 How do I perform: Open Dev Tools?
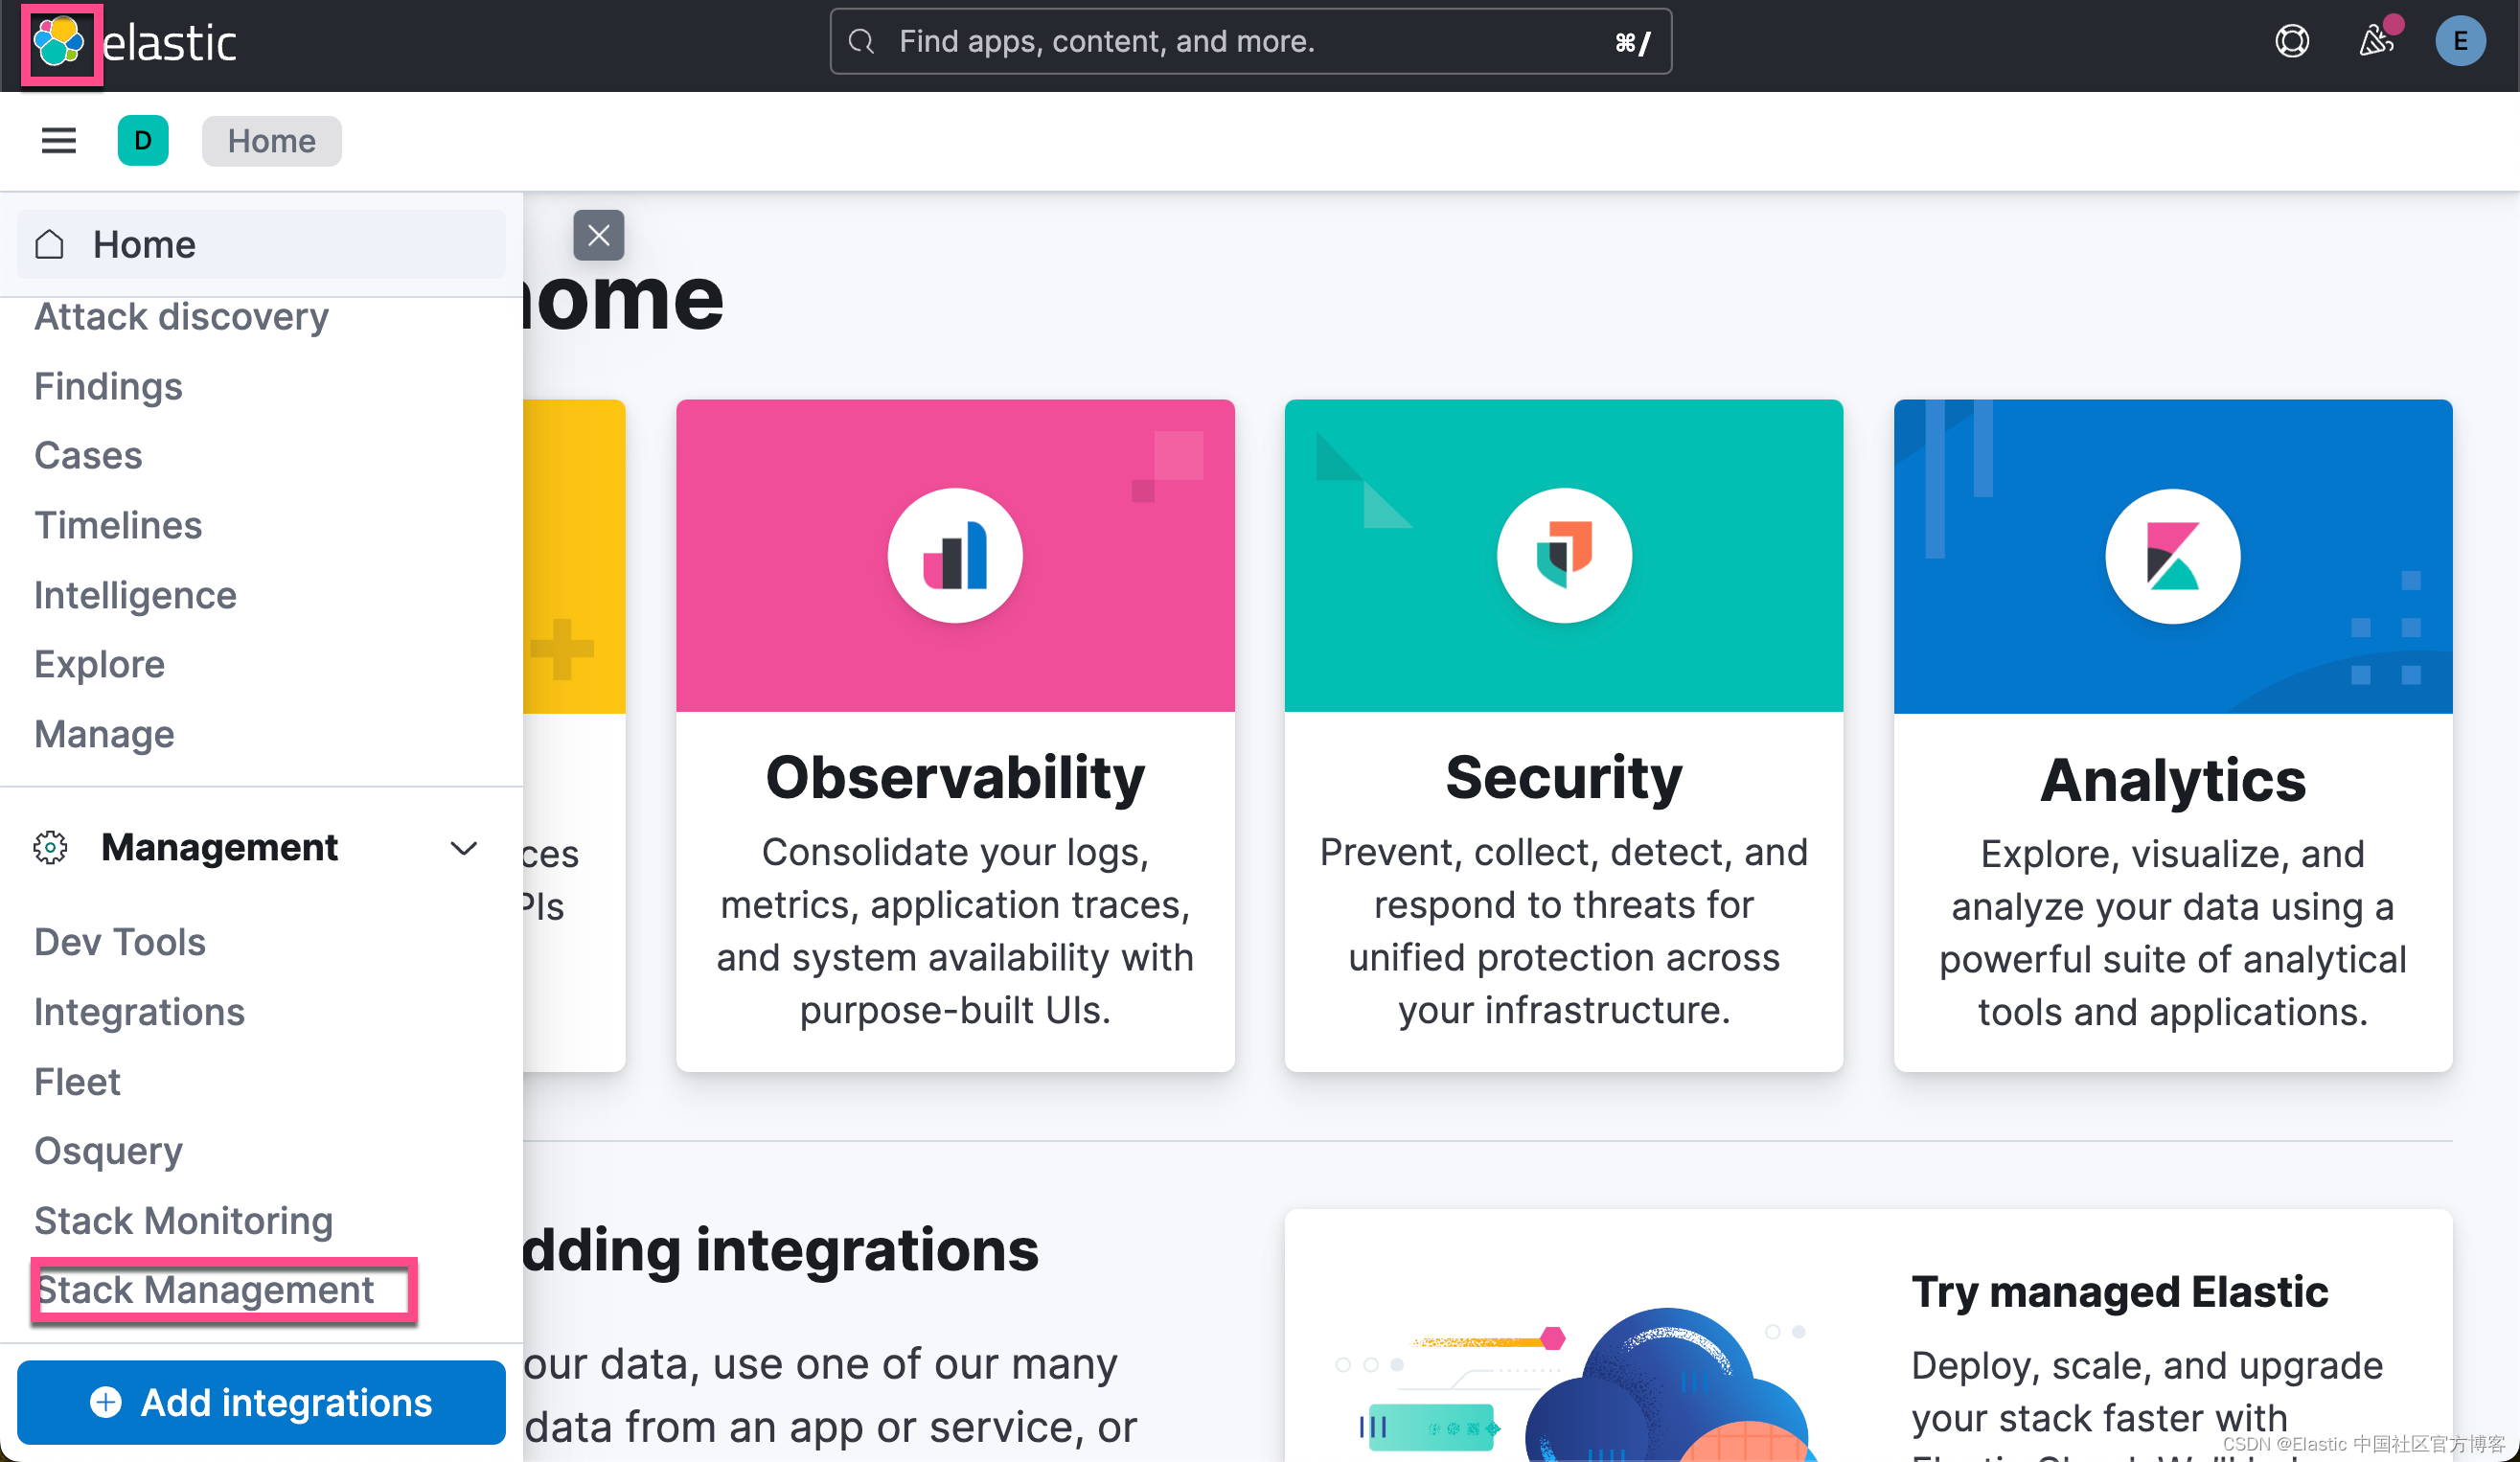coord(119,941)
